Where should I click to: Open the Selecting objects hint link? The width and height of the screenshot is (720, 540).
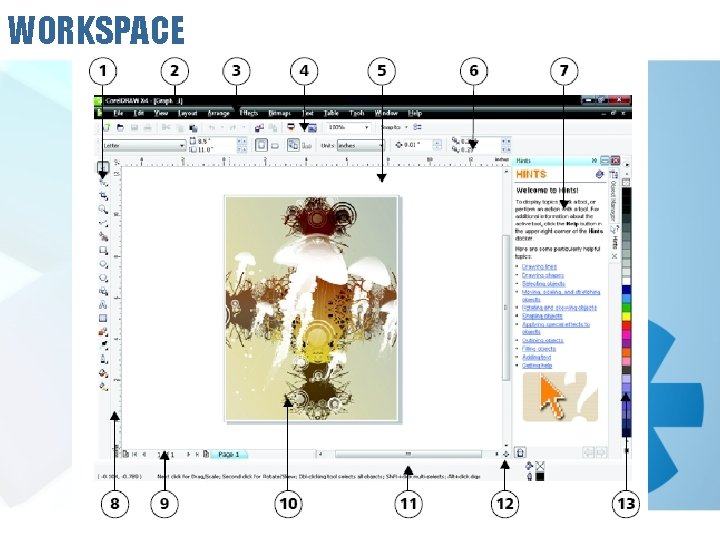point(544,284)
